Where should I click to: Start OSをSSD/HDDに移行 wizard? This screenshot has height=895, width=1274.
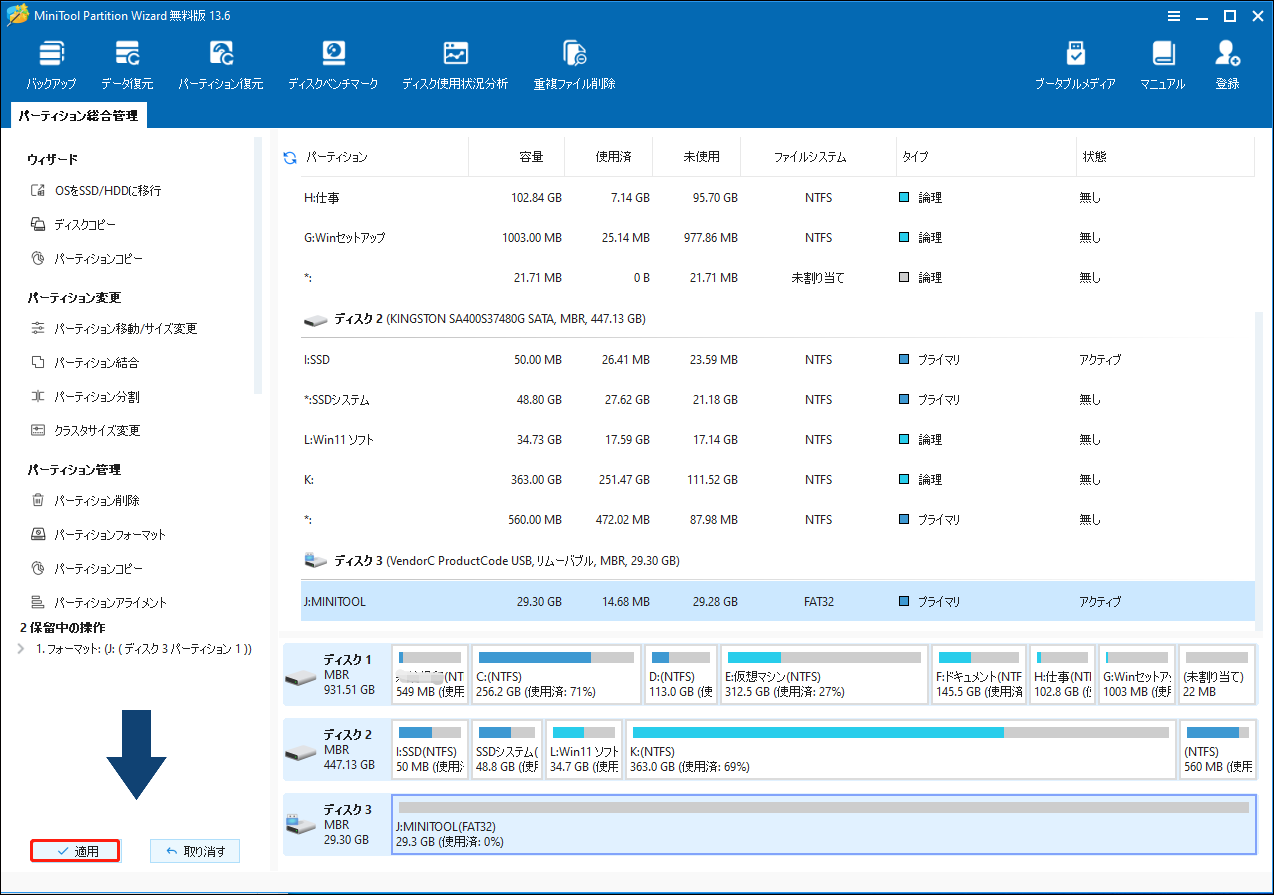pos(96,191)
